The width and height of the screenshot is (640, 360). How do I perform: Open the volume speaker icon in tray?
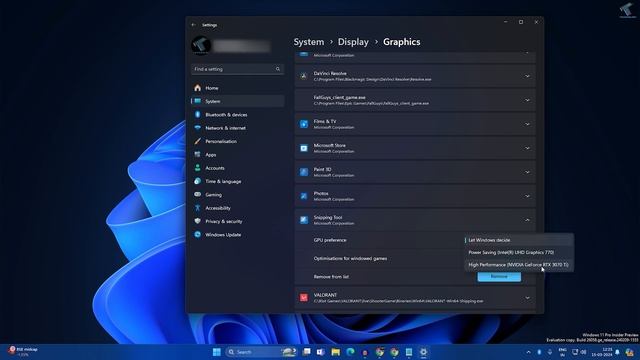click(x=583, y=352)
